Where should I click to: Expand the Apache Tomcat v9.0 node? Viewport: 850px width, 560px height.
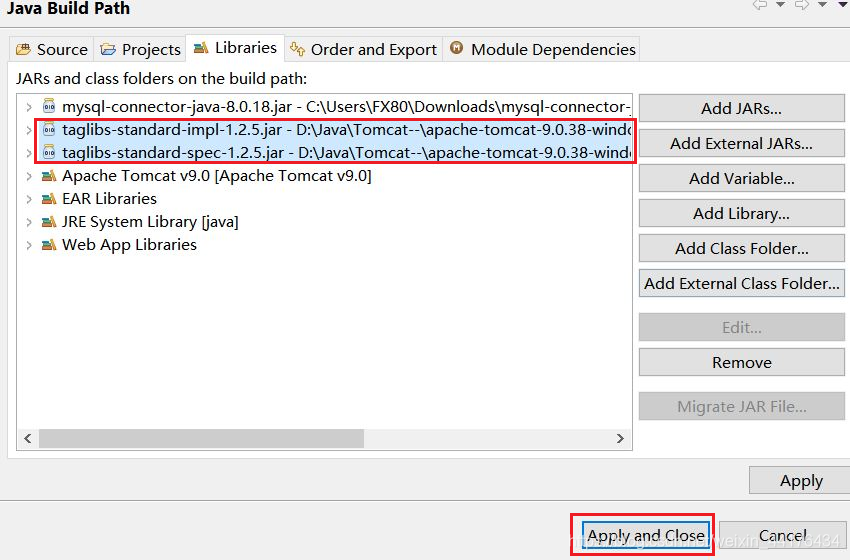29,176
